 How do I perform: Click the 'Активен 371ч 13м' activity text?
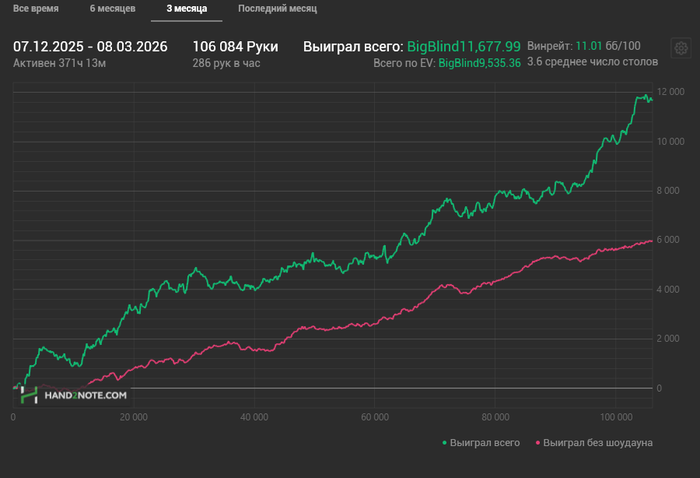59,63
